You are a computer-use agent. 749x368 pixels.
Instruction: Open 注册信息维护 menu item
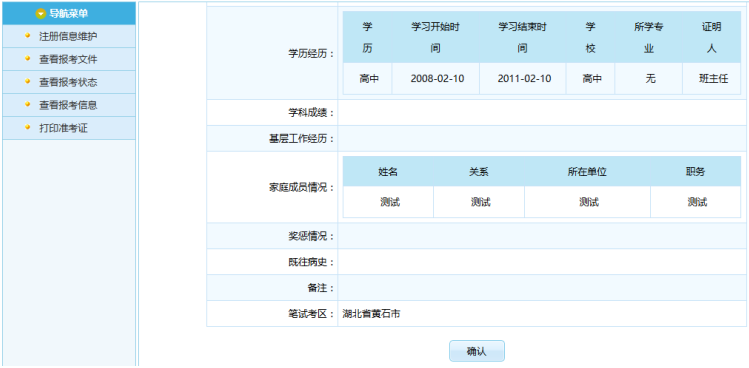coord(68,36)
